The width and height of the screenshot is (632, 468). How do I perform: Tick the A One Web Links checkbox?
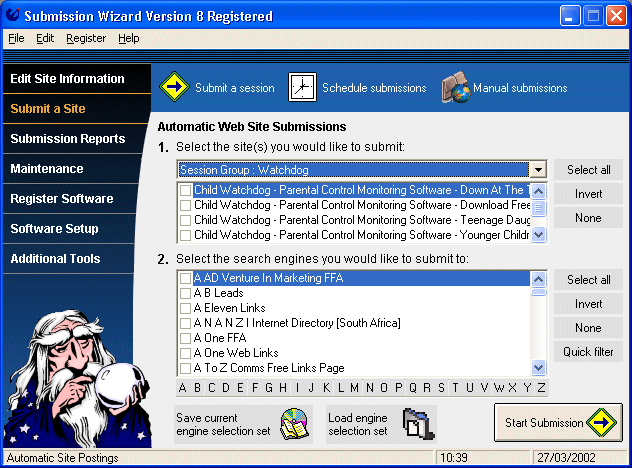[x=185, y=353]
